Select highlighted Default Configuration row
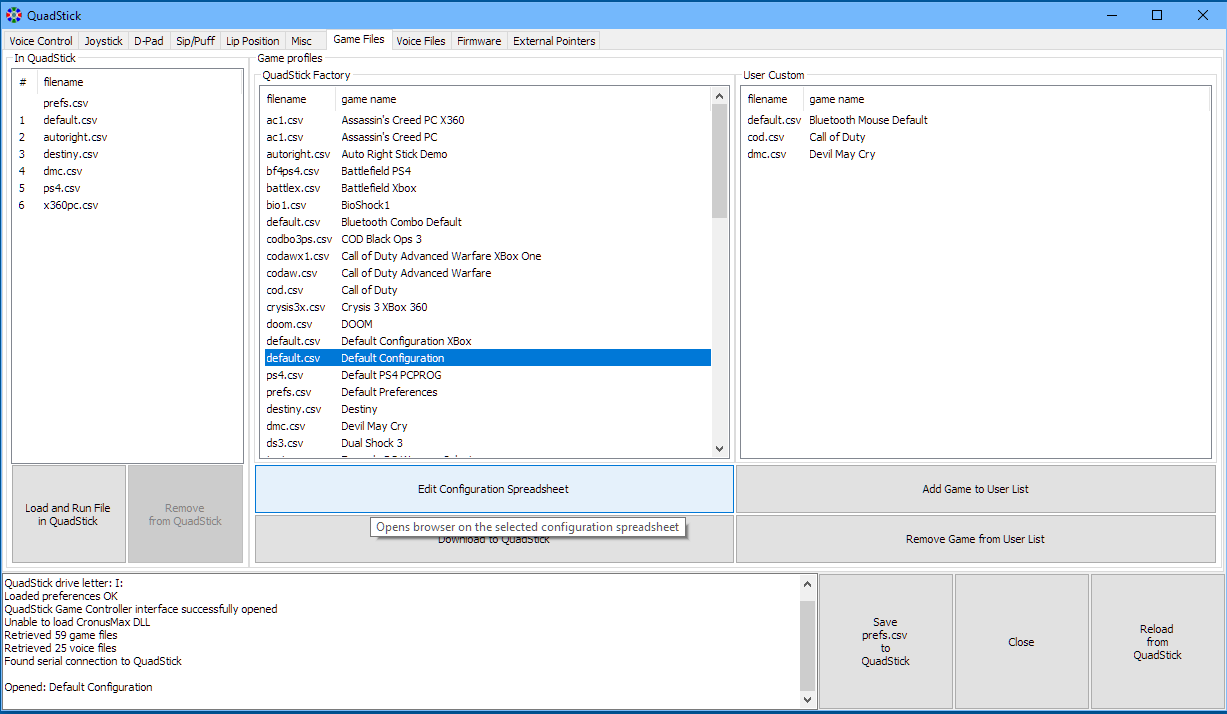Screen dimensions: 1227x714 (487, 358)
